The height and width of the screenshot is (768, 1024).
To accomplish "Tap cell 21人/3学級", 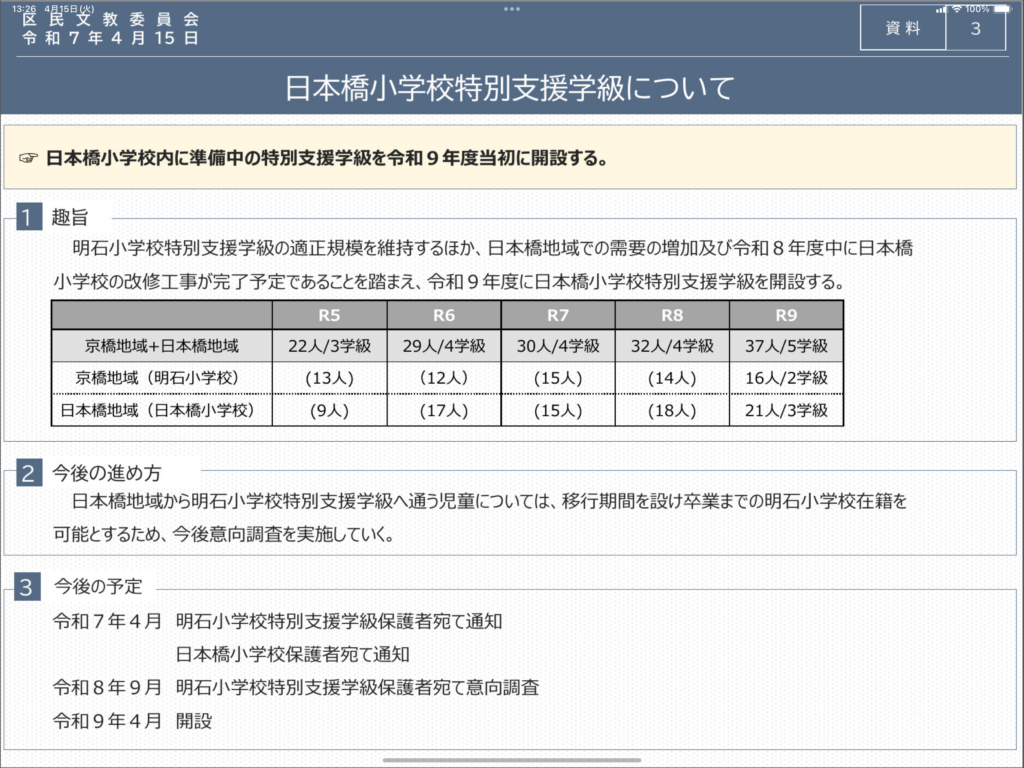I will pyautogui.click(x=786, y=410).
